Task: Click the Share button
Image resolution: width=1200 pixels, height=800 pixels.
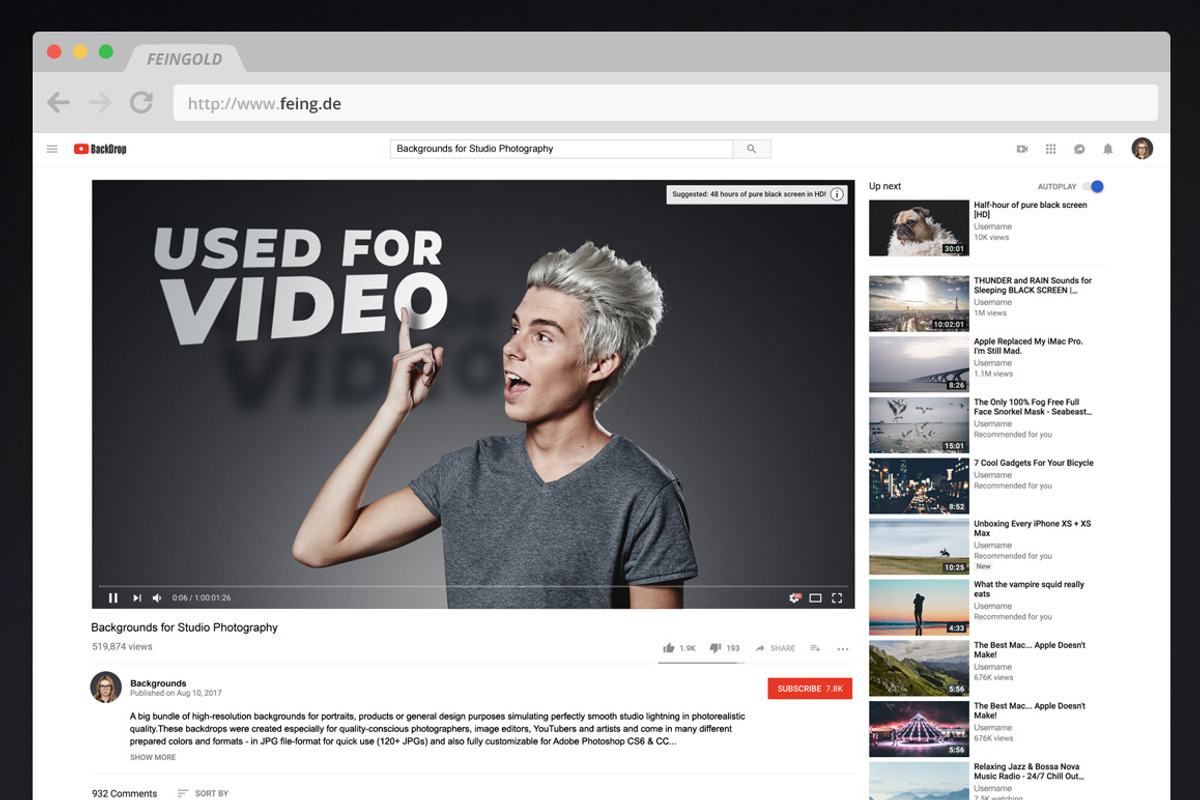Action: [x=775, y=648]
